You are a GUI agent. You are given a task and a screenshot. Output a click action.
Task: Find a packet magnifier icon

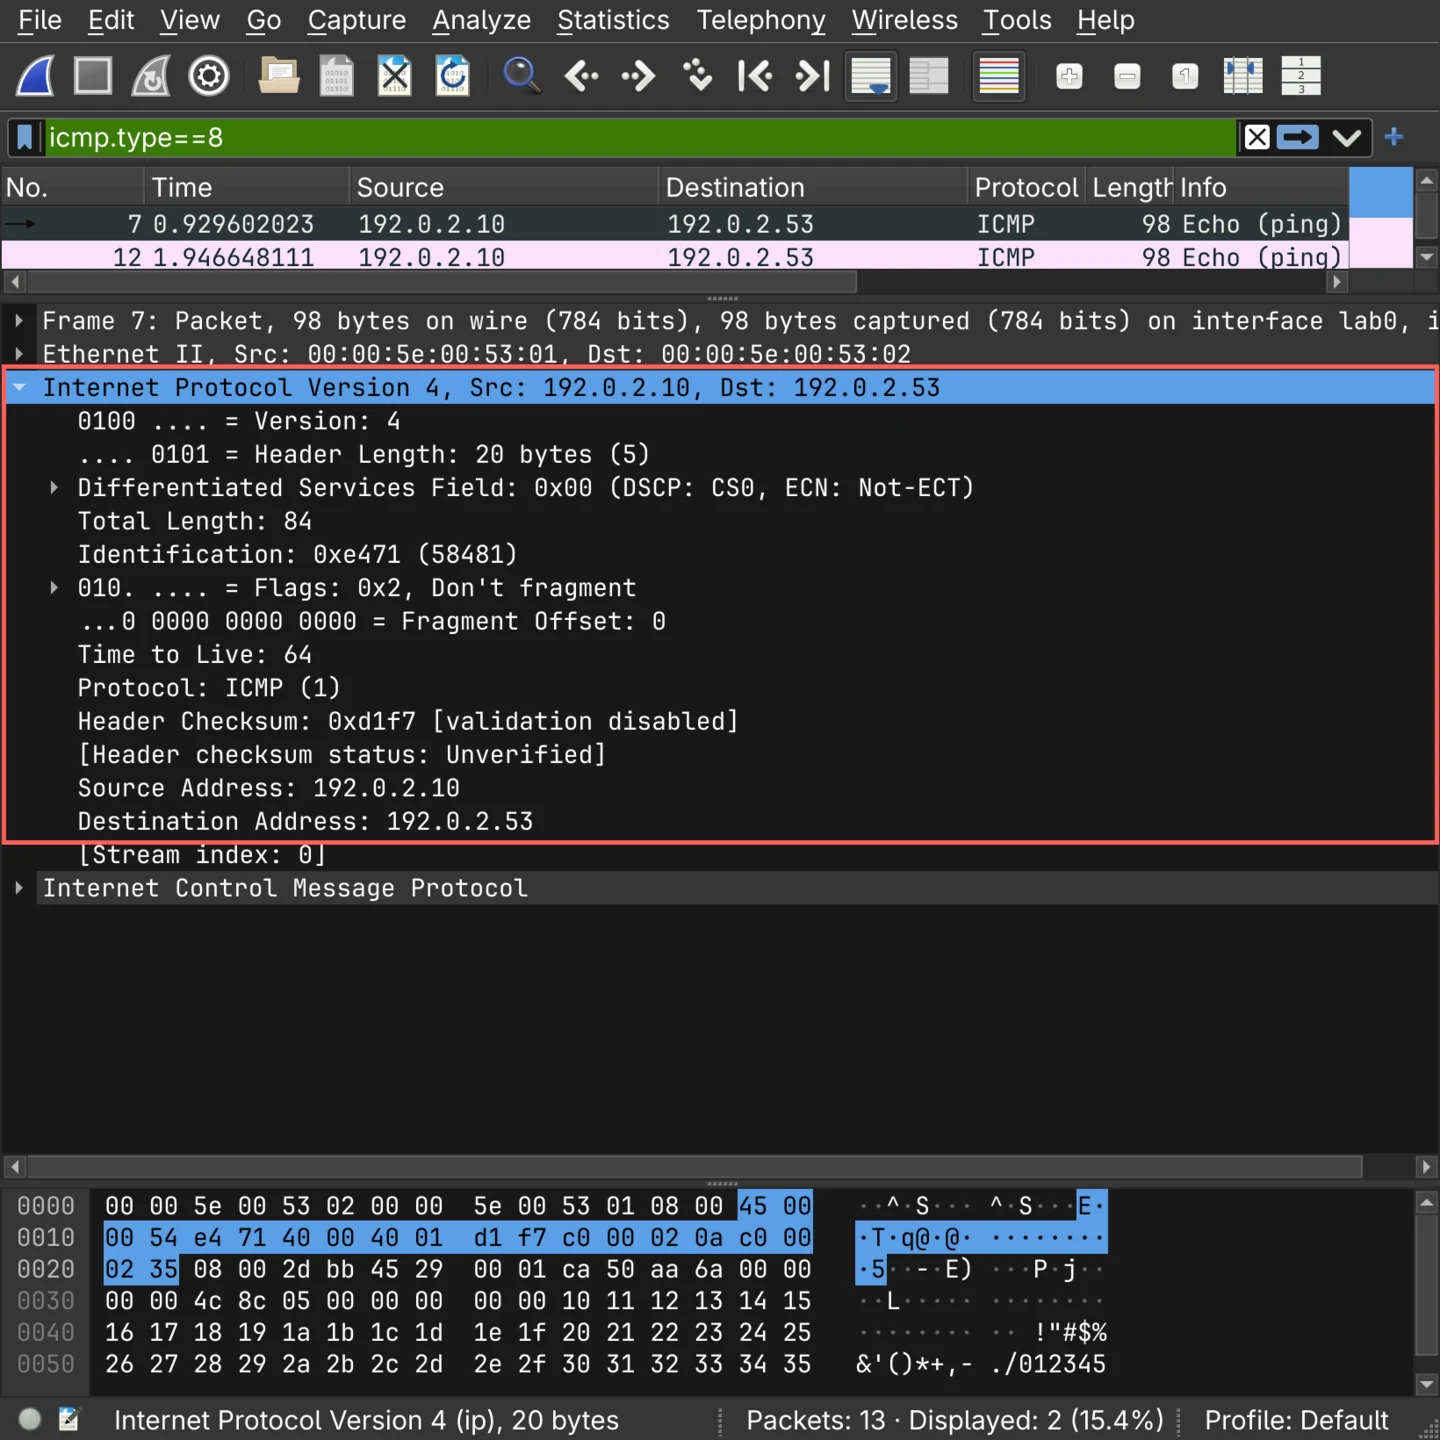coord(522,76)
